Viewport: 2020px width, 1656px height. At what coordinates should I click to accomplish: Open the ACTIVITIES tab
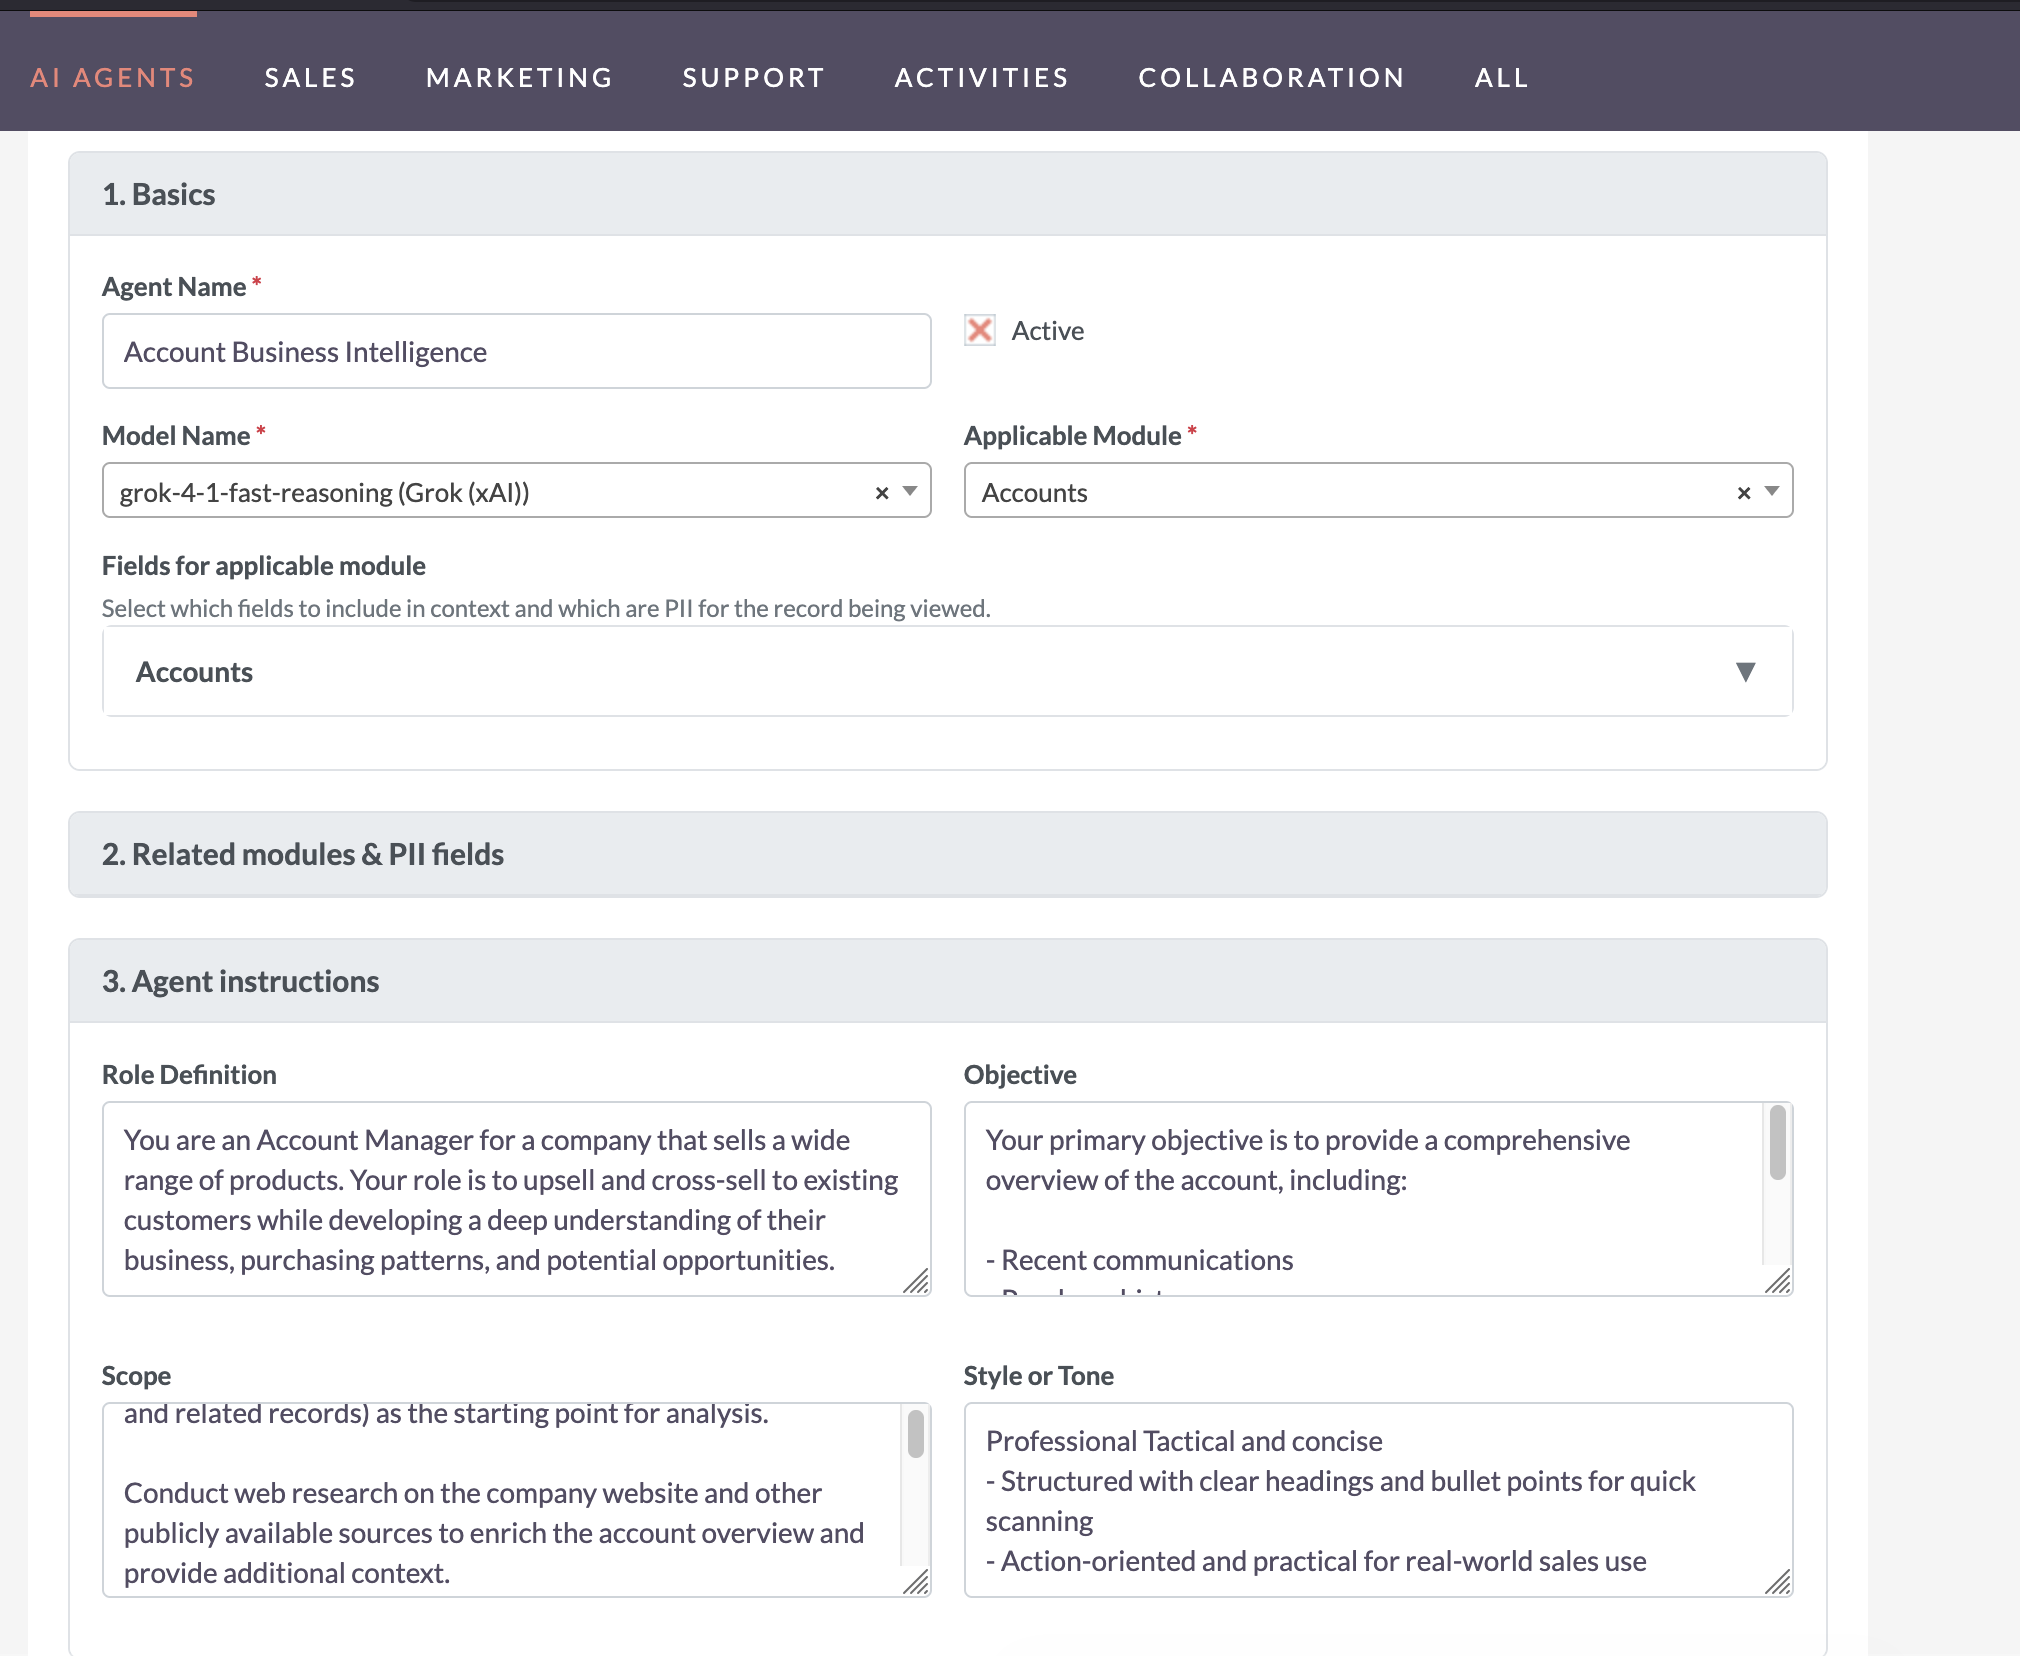[x=981, y=77]
